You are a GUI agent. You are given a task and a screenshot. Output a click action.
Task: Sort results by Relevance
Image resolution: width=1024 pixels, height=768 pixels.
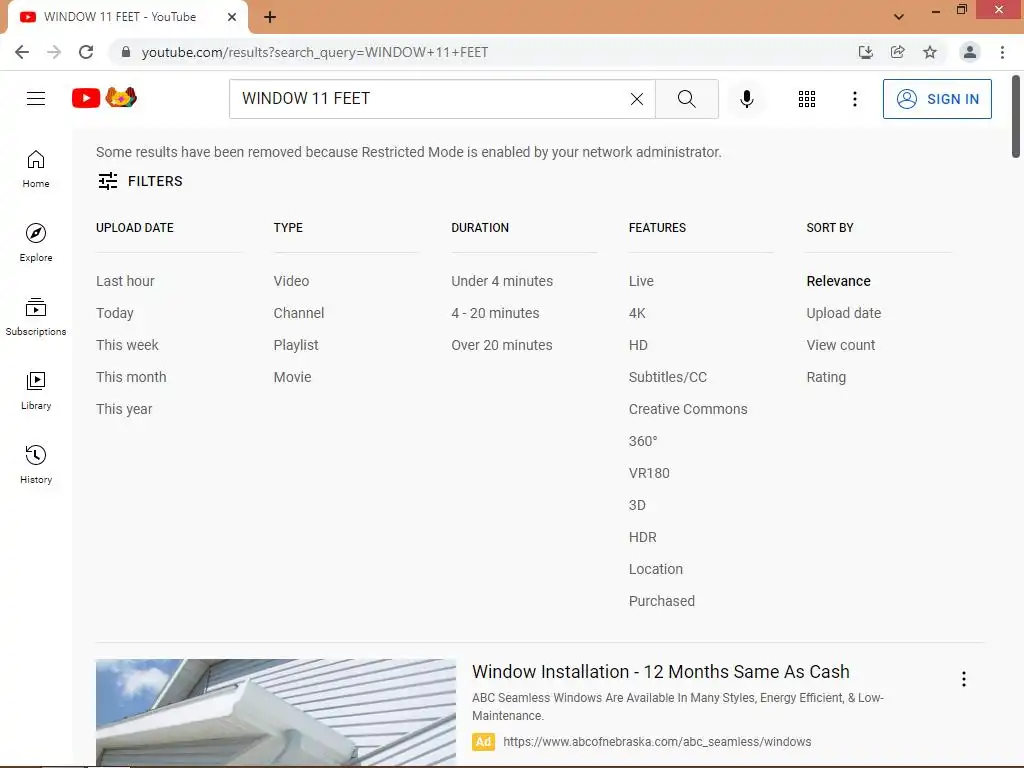(x=839, y=281)
